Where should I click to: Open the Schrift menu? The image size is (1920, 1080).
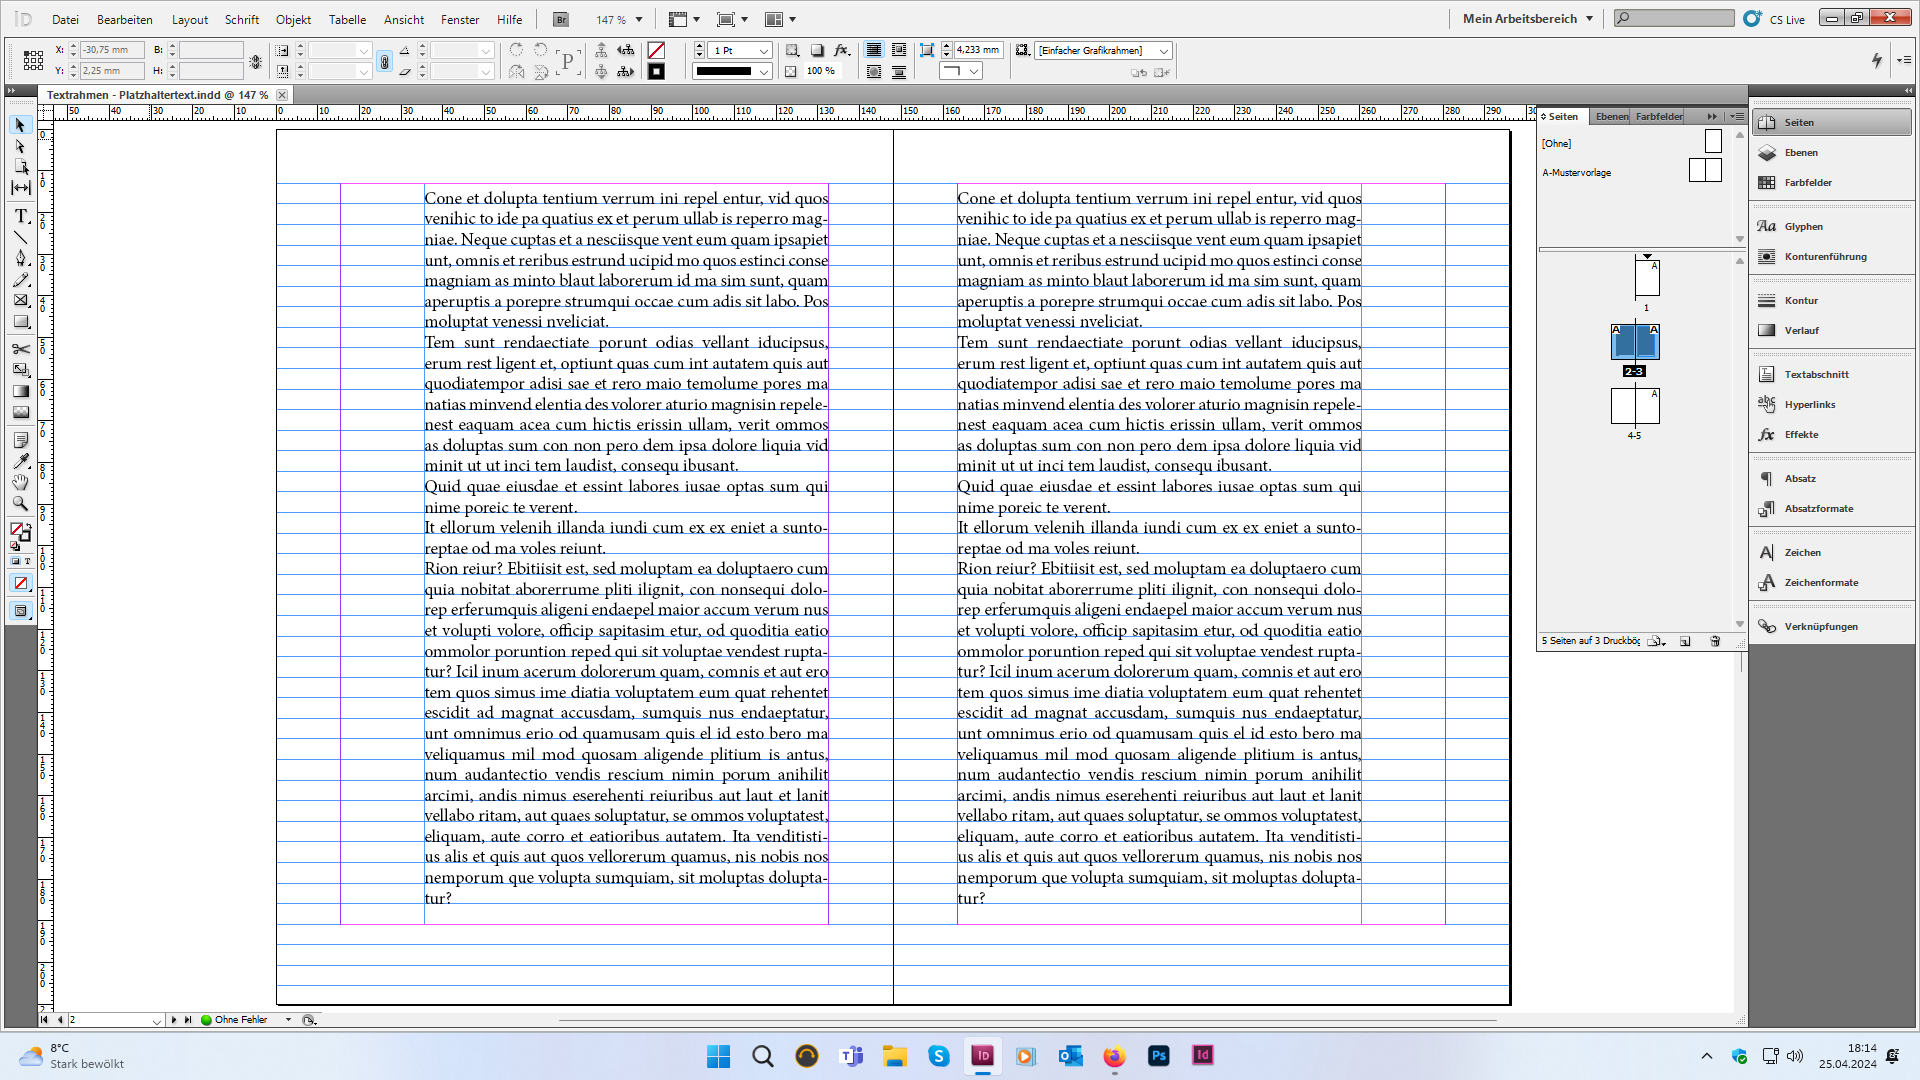(242, 19)
